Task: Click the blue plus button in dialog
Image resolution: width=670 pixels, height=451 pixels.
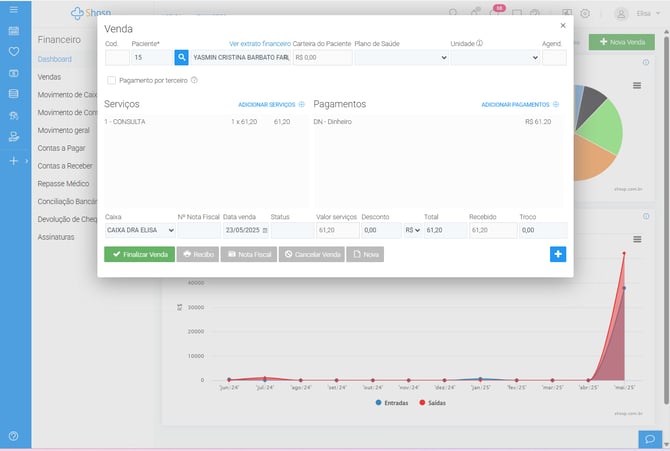Action: tap(558, 254)
